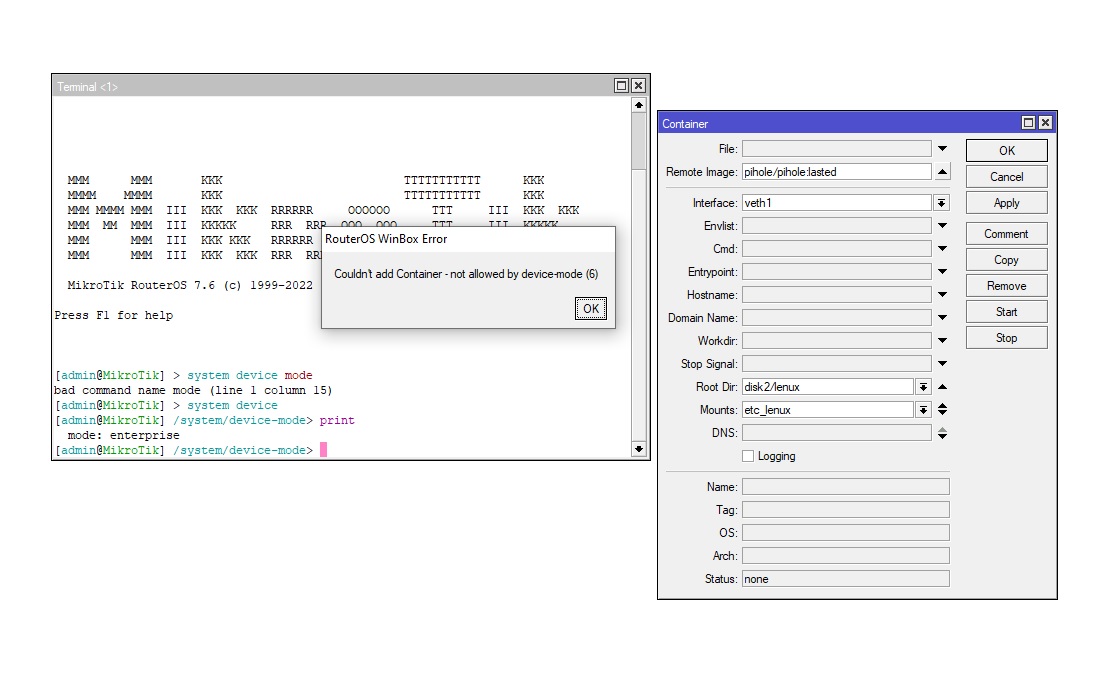Viewport: 1095px width, 689px height.
Task: Click the Cmd input field
Action: tap(837, 249)
